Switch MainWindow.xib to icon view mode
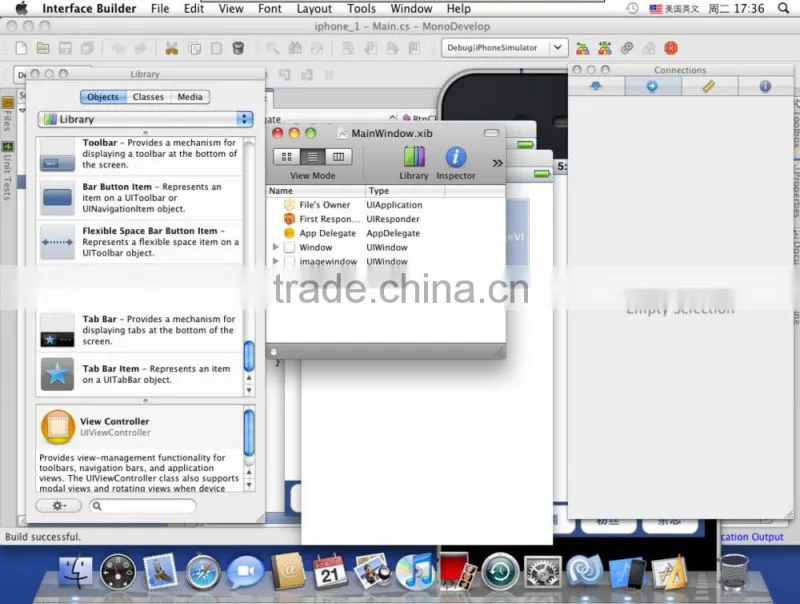This screenshot has height=604, width=800. click(287, 157)
